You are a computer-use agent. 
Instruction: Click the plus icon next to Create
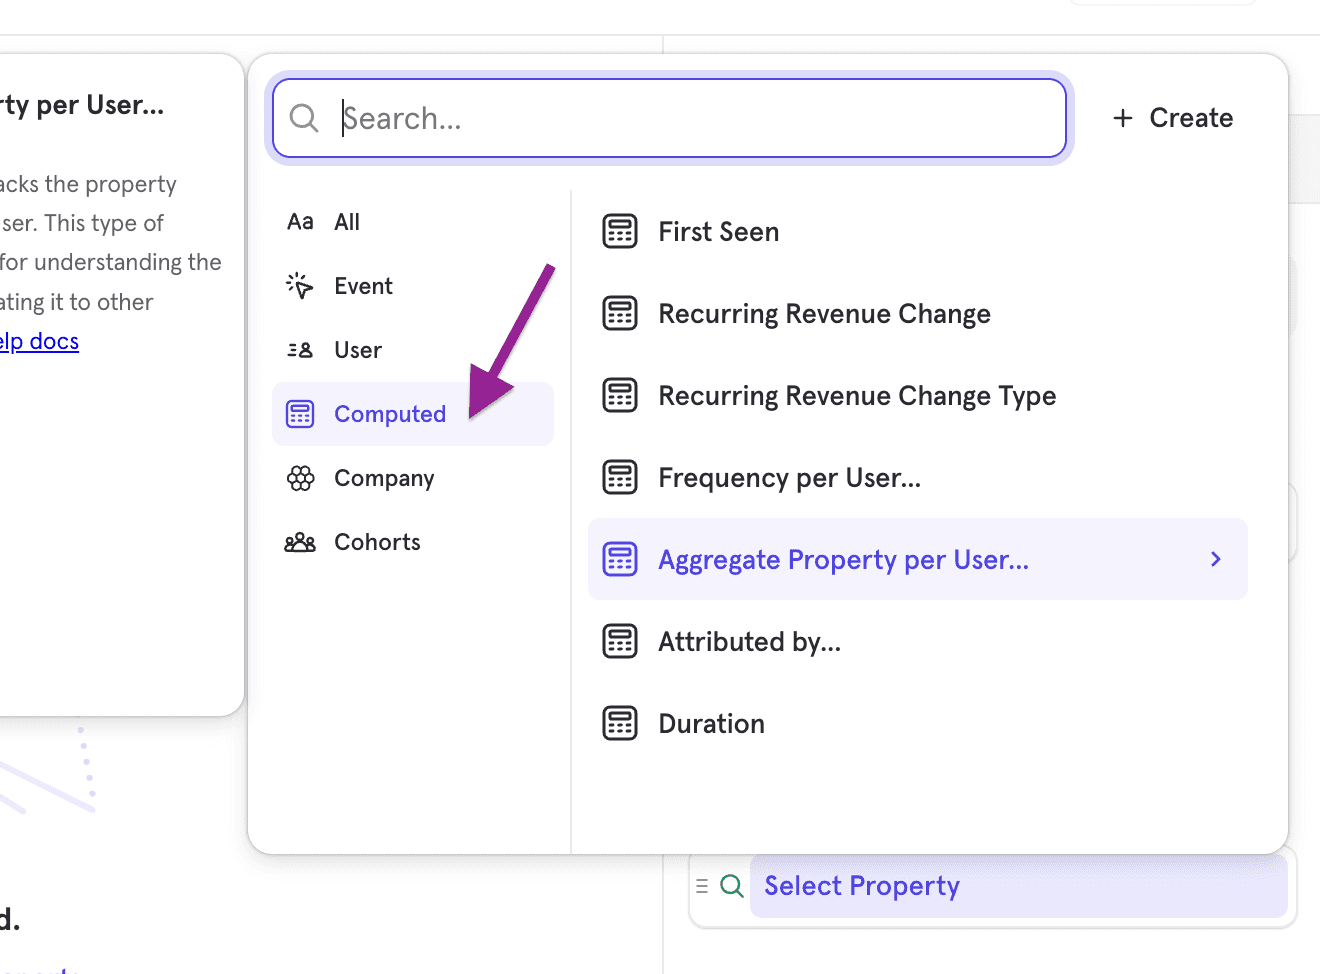(1123, 118)
